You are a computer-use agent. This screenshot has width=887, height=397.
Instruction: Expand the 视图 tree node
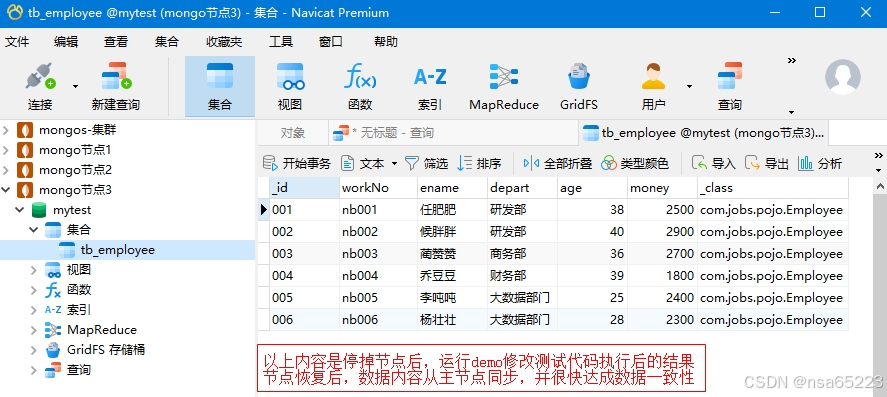34,270
